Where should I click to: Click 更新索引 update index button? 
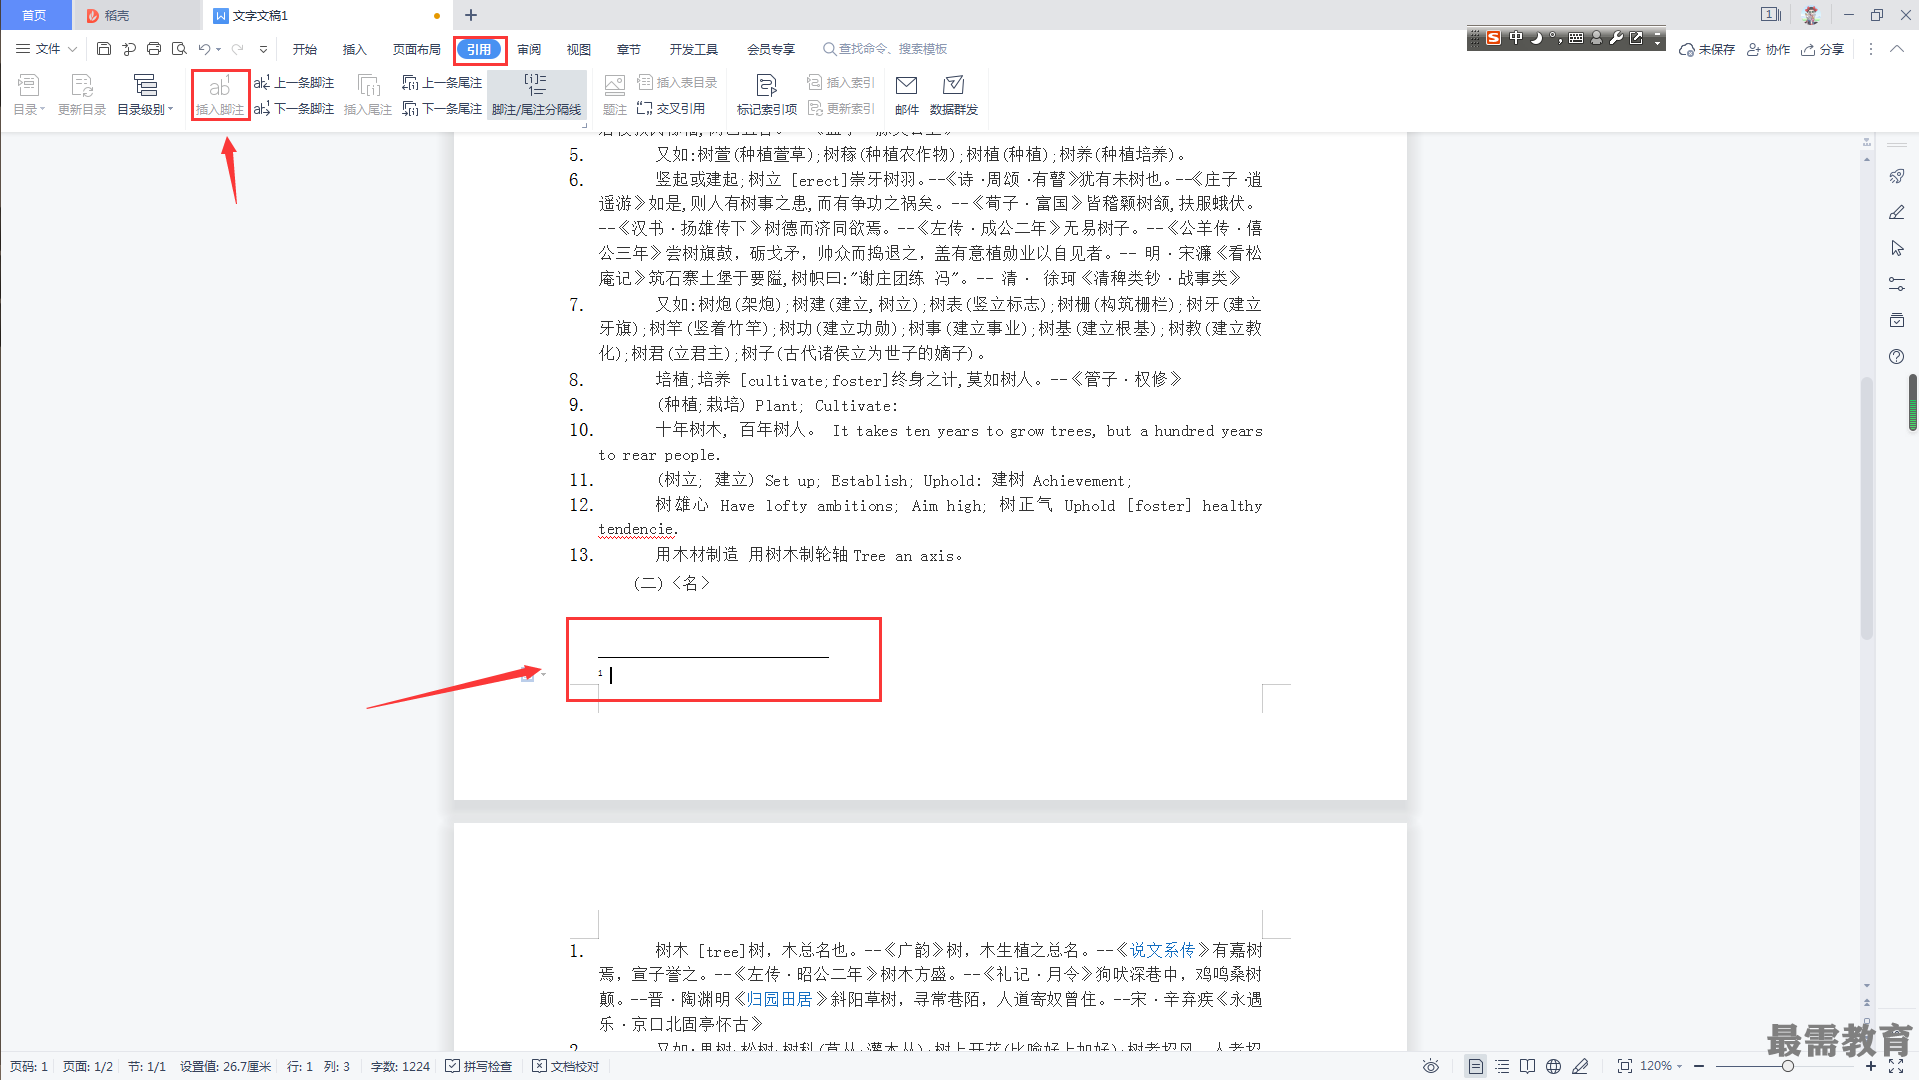click(x=841, y=109)
